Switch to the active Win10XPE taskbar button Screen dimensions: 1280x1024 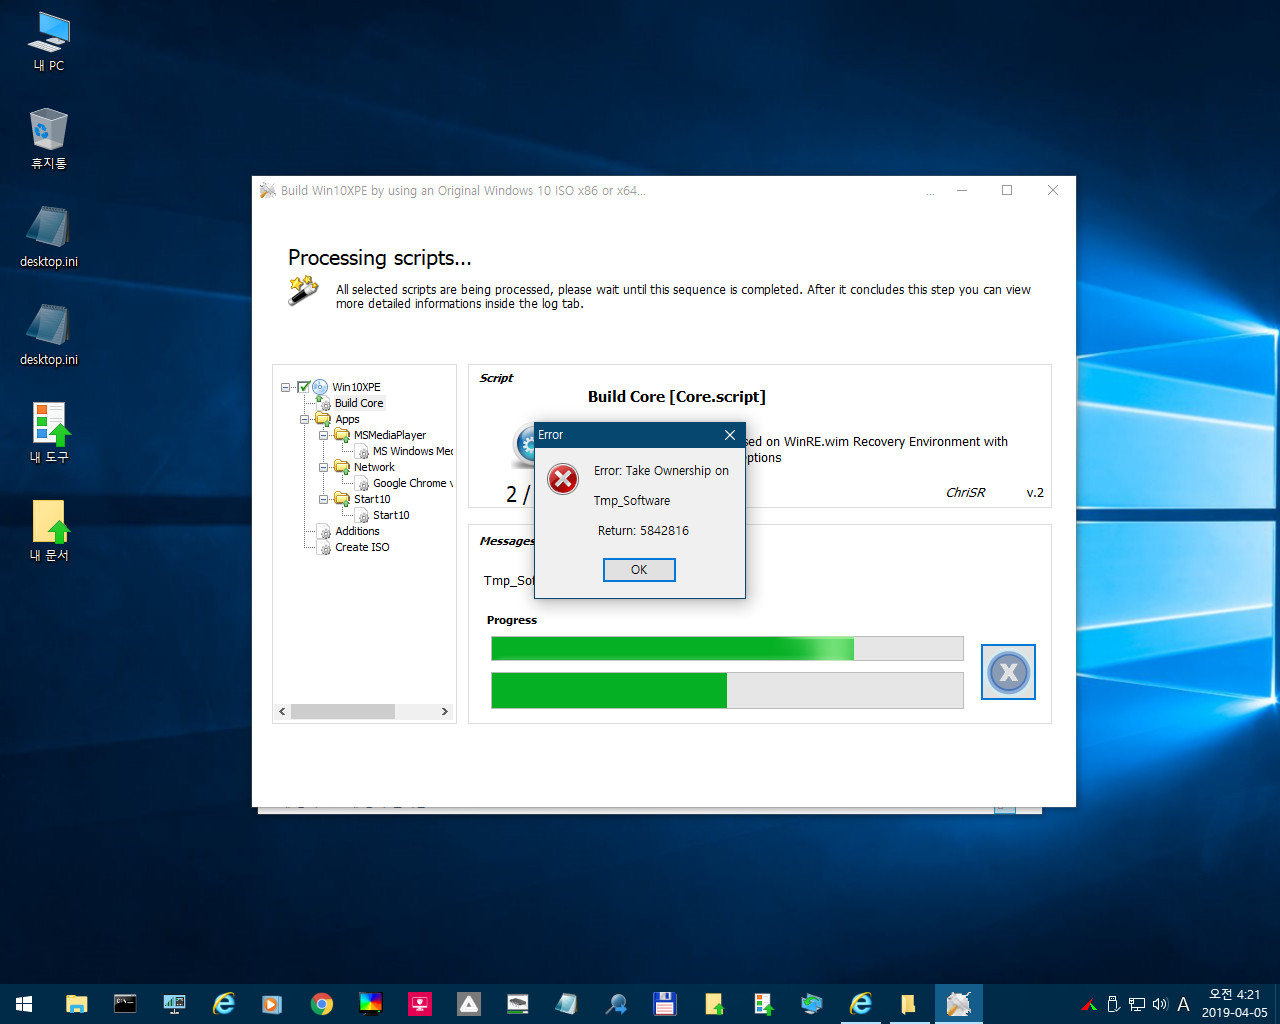point(959,1004)
